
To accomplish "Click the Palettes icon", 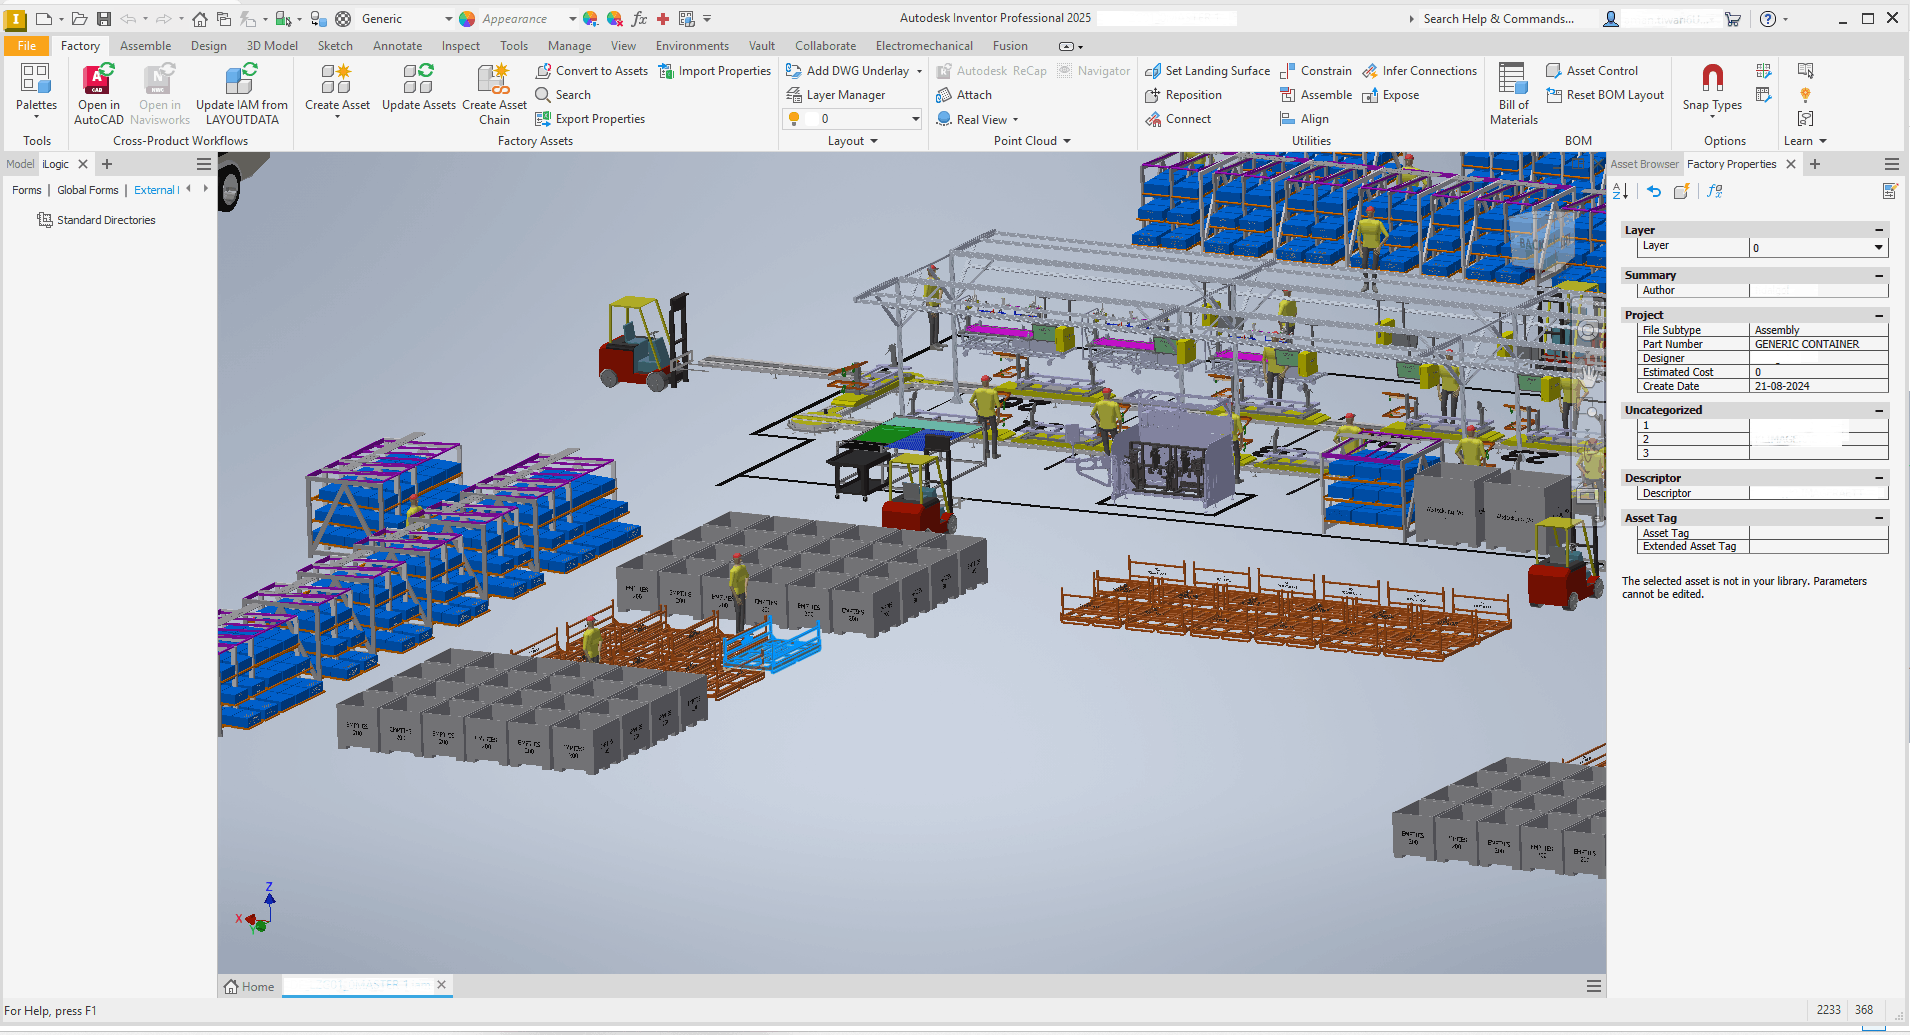I will click(x=36, y=80).
